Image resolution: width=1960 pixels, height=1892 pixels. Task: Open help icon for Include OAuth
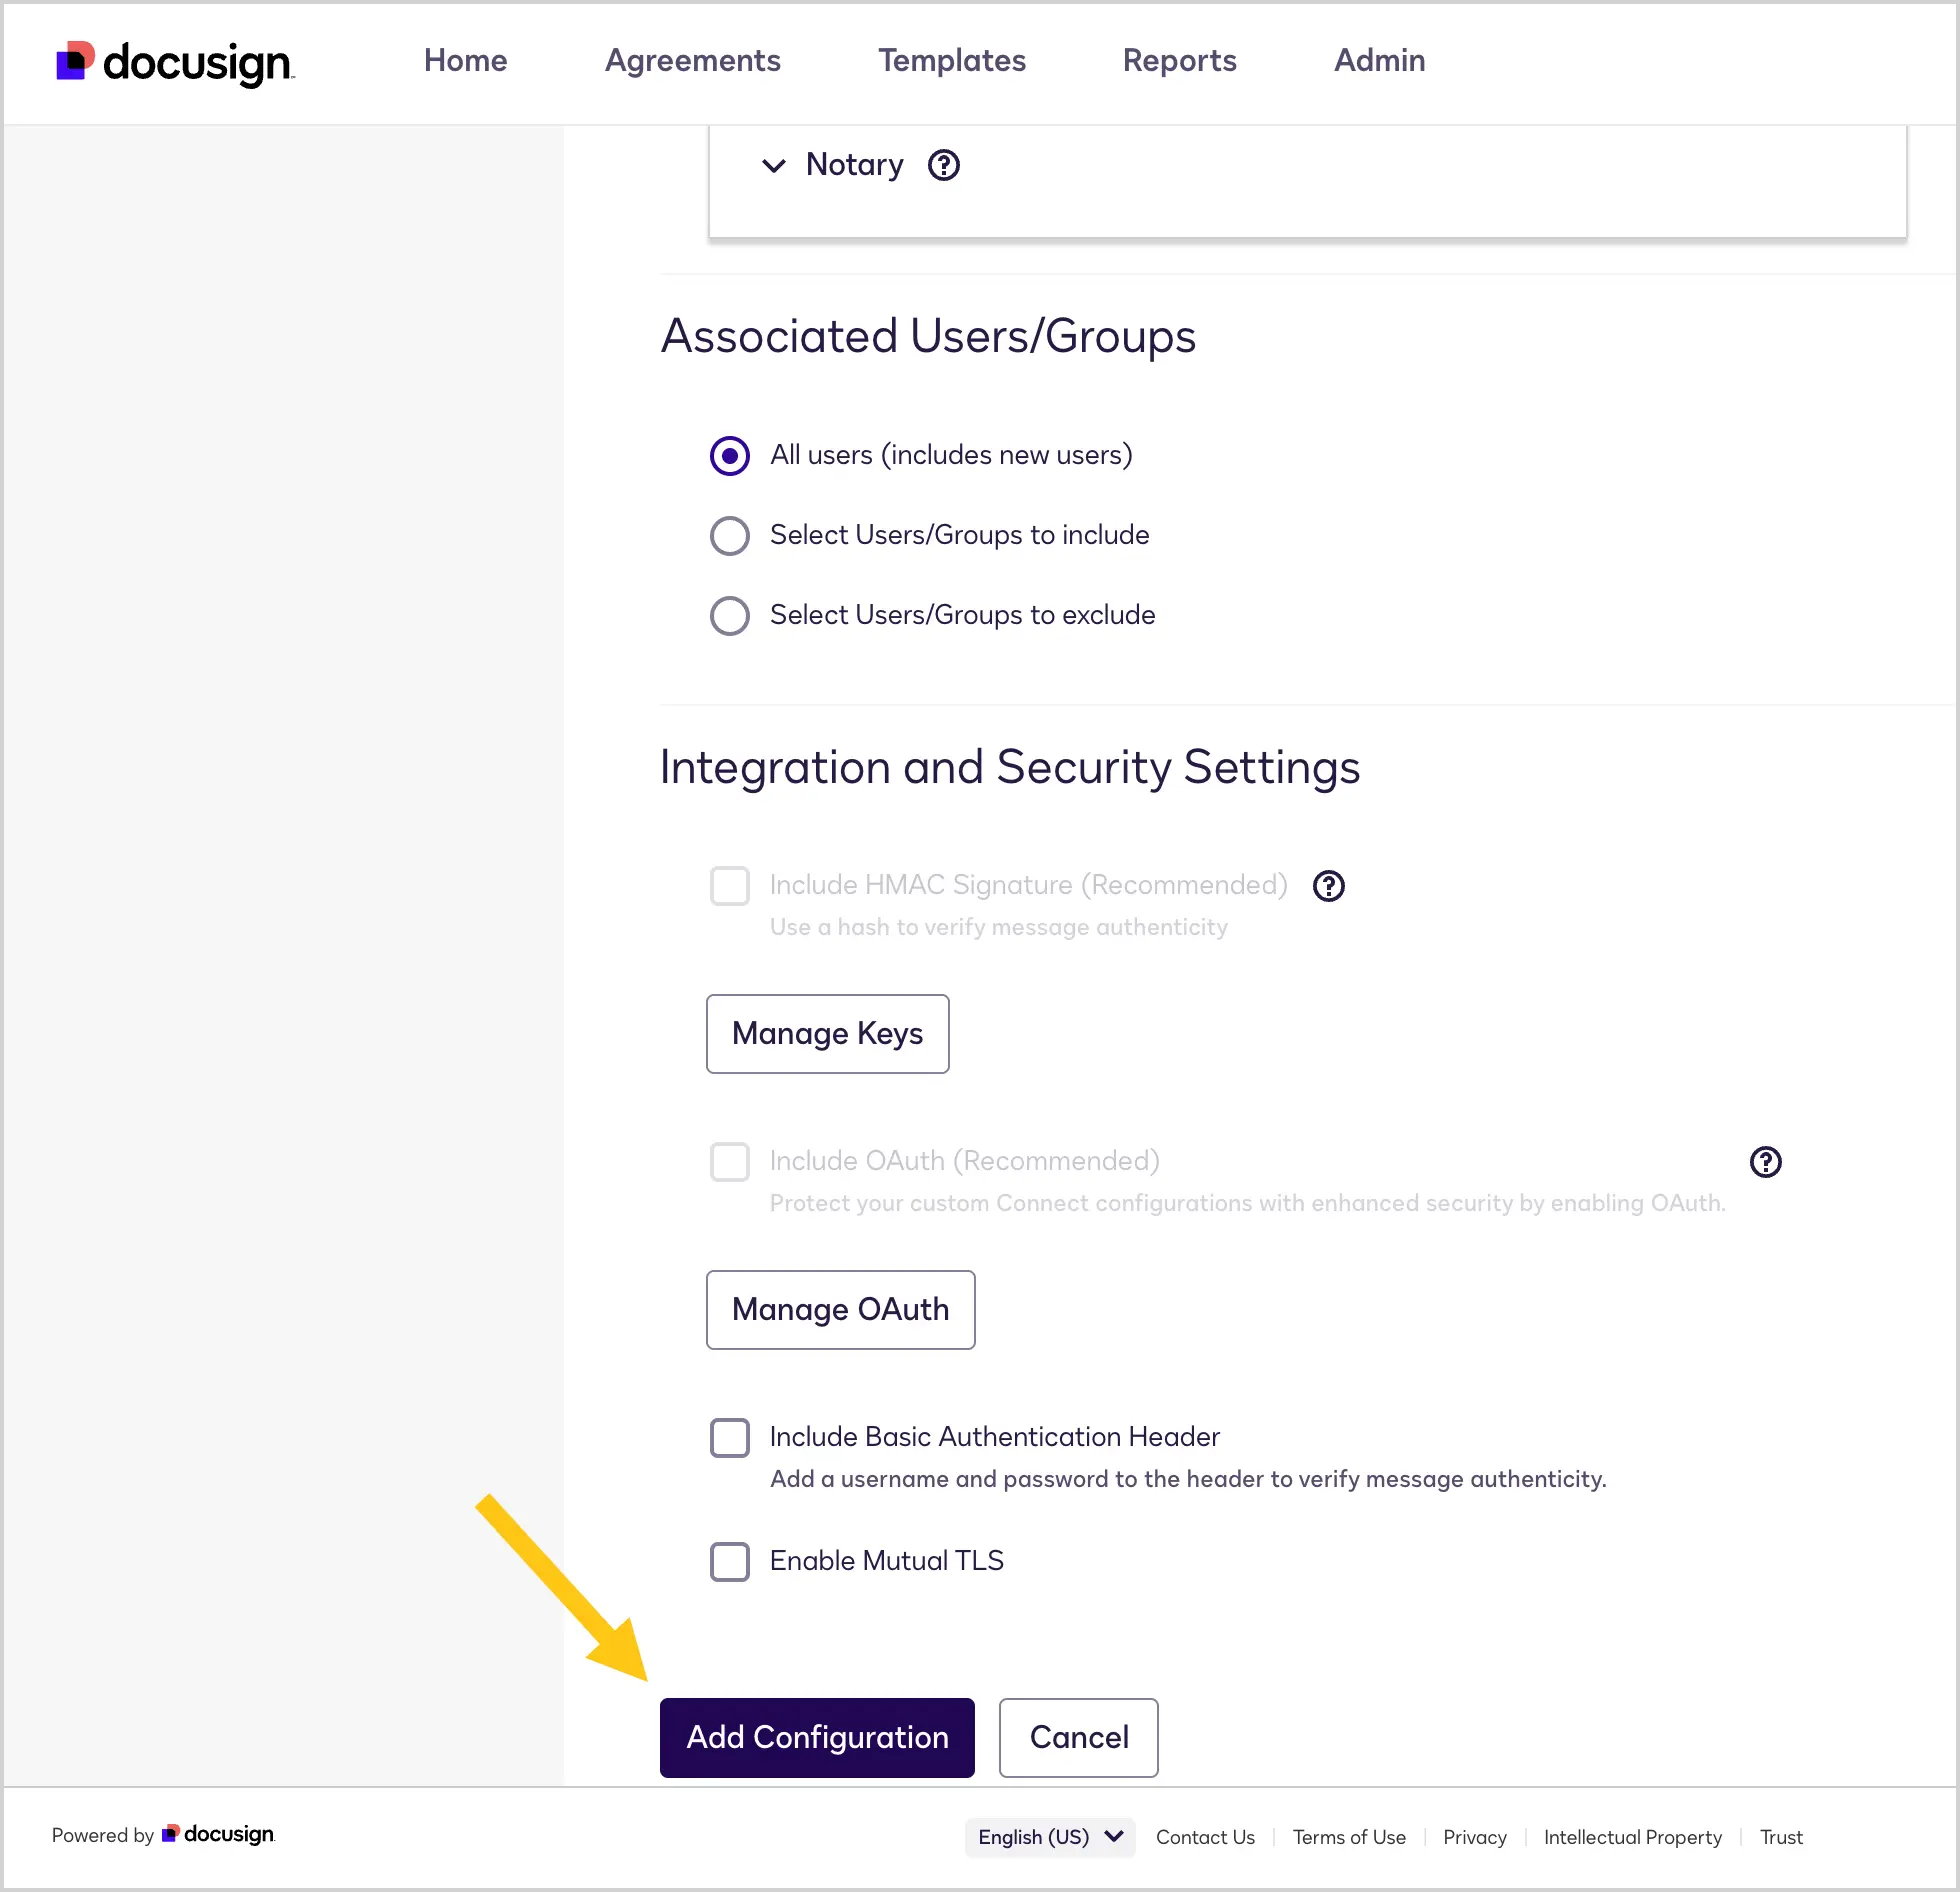[x=1765, y=1162]
